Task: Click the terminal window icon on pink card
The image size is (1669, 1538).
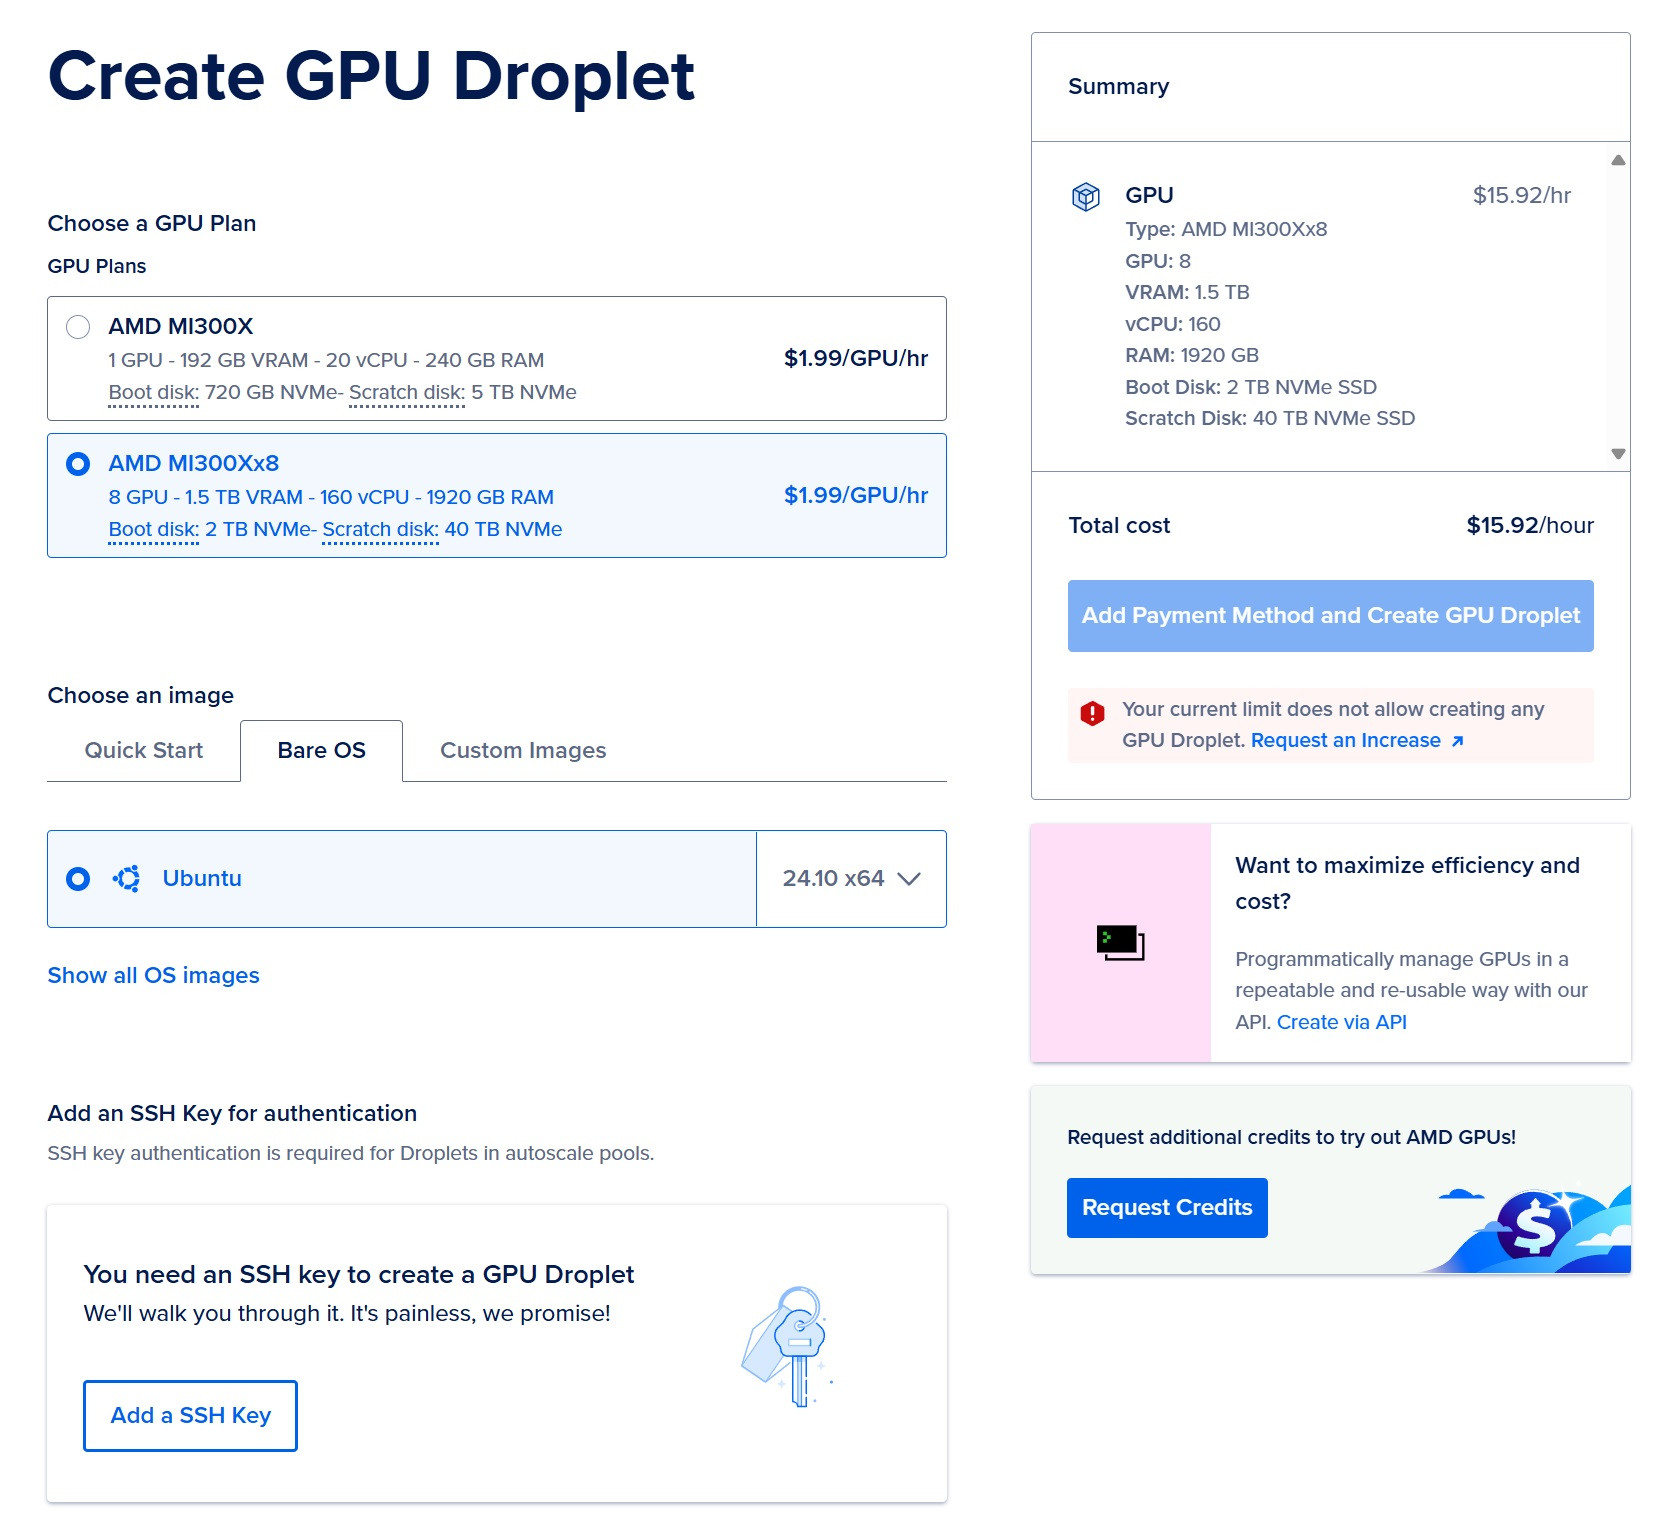Action: click(1120, 943)
